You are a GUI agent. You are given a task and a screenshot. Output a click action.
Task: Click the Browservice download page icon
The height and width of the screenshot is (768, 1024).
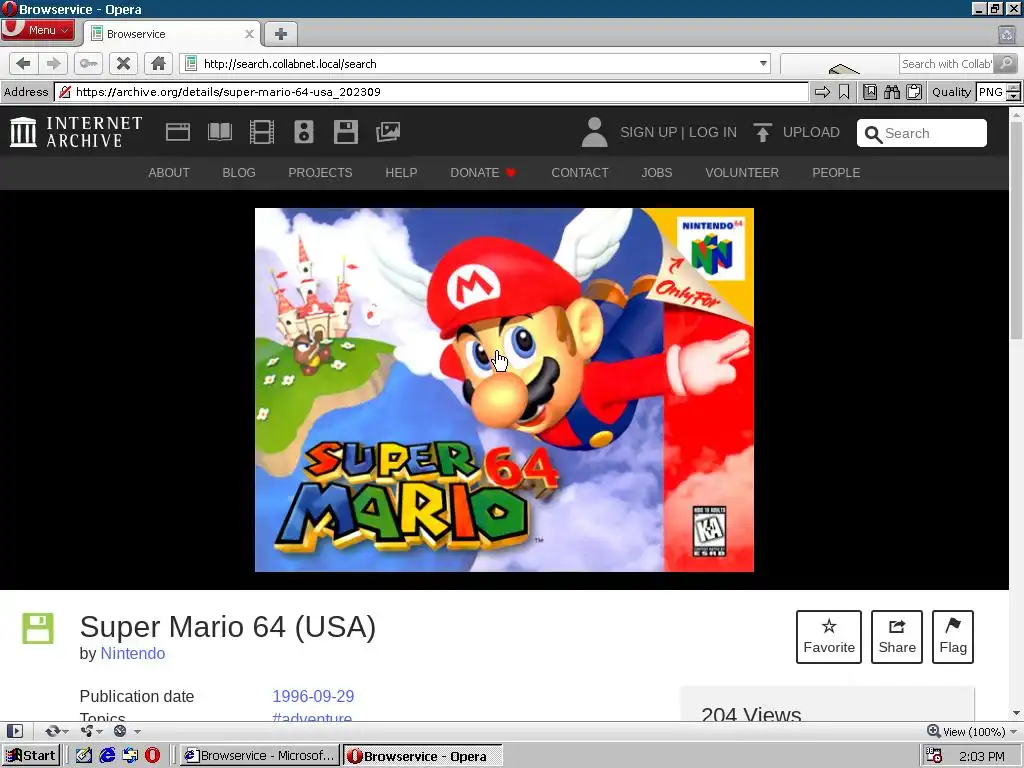[870, 92]
